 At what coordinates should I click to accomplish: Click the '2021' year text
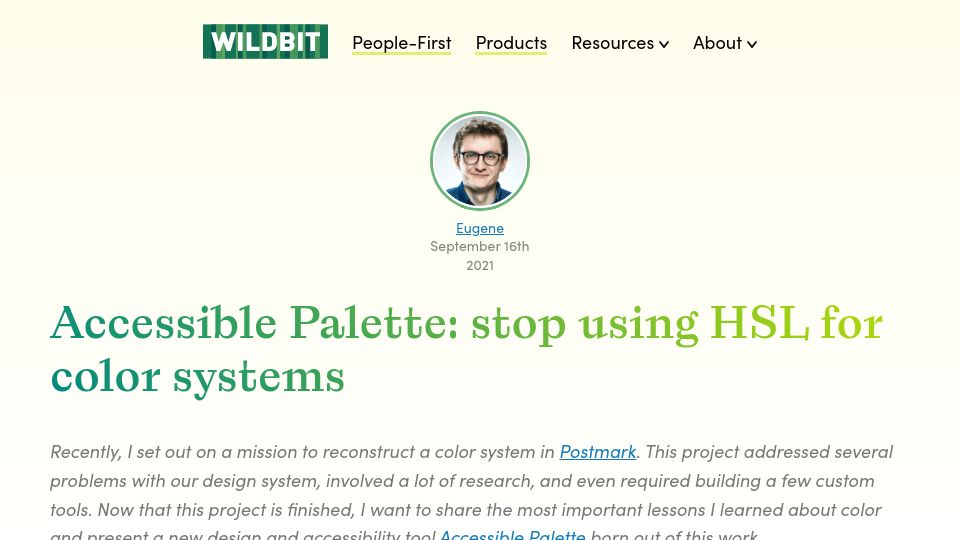[x=480, y=265]
